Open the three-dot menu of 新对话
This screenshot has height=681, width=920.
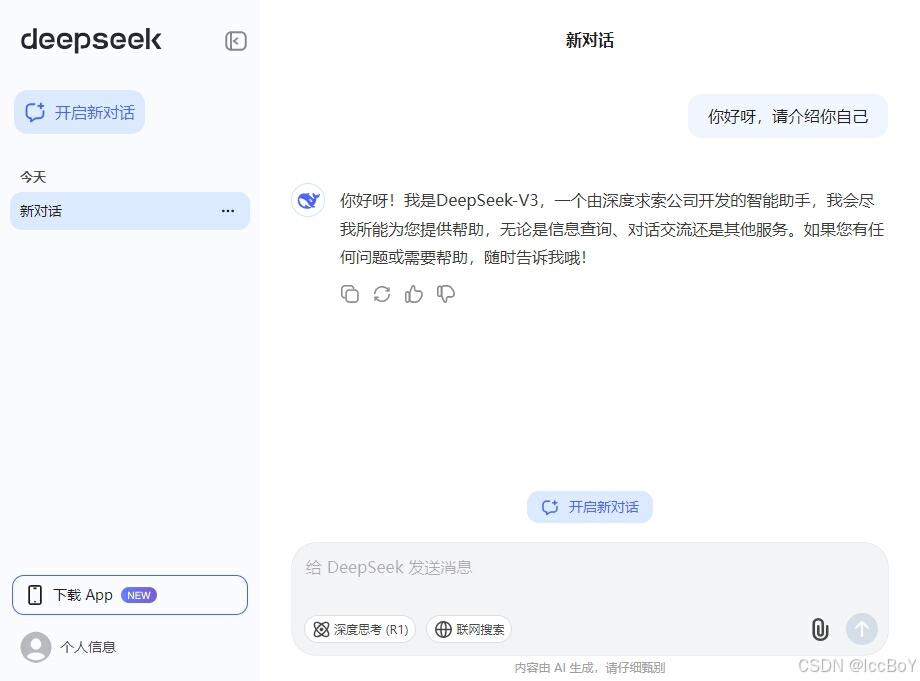[x=228, y=211]
